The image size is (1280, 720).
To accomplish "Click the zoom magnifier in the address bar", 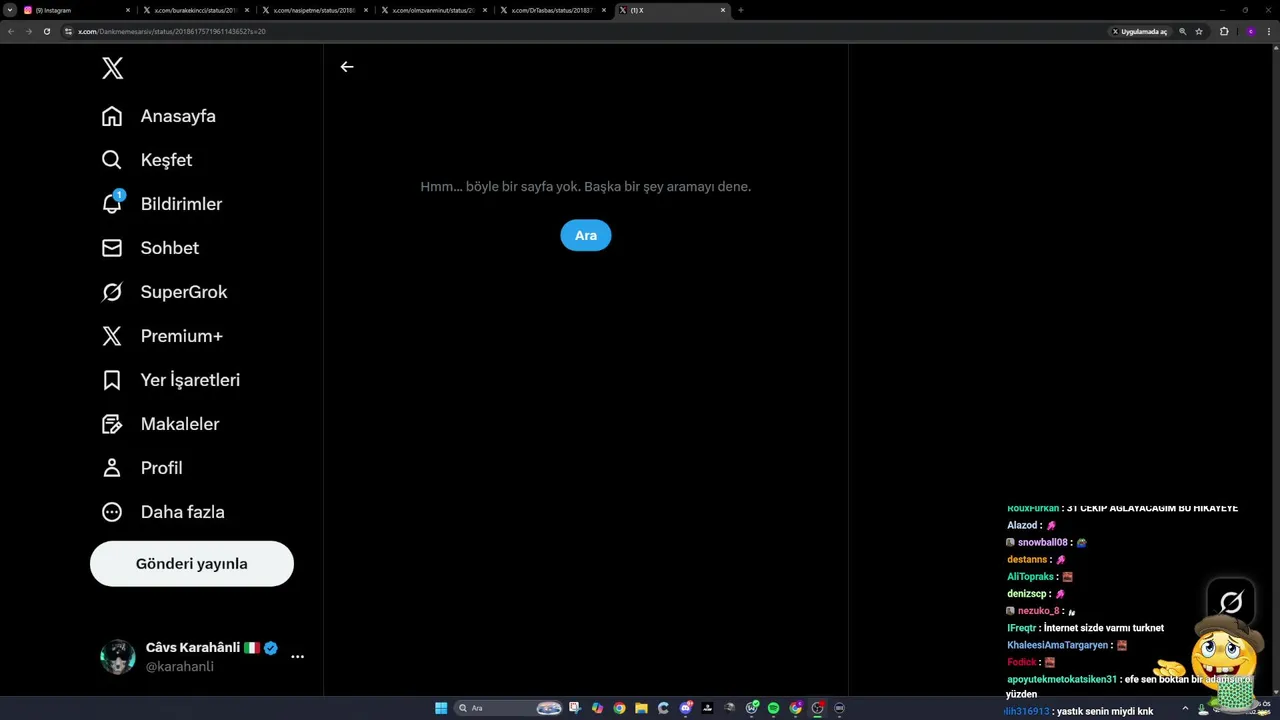I will tap(1183, 31).
